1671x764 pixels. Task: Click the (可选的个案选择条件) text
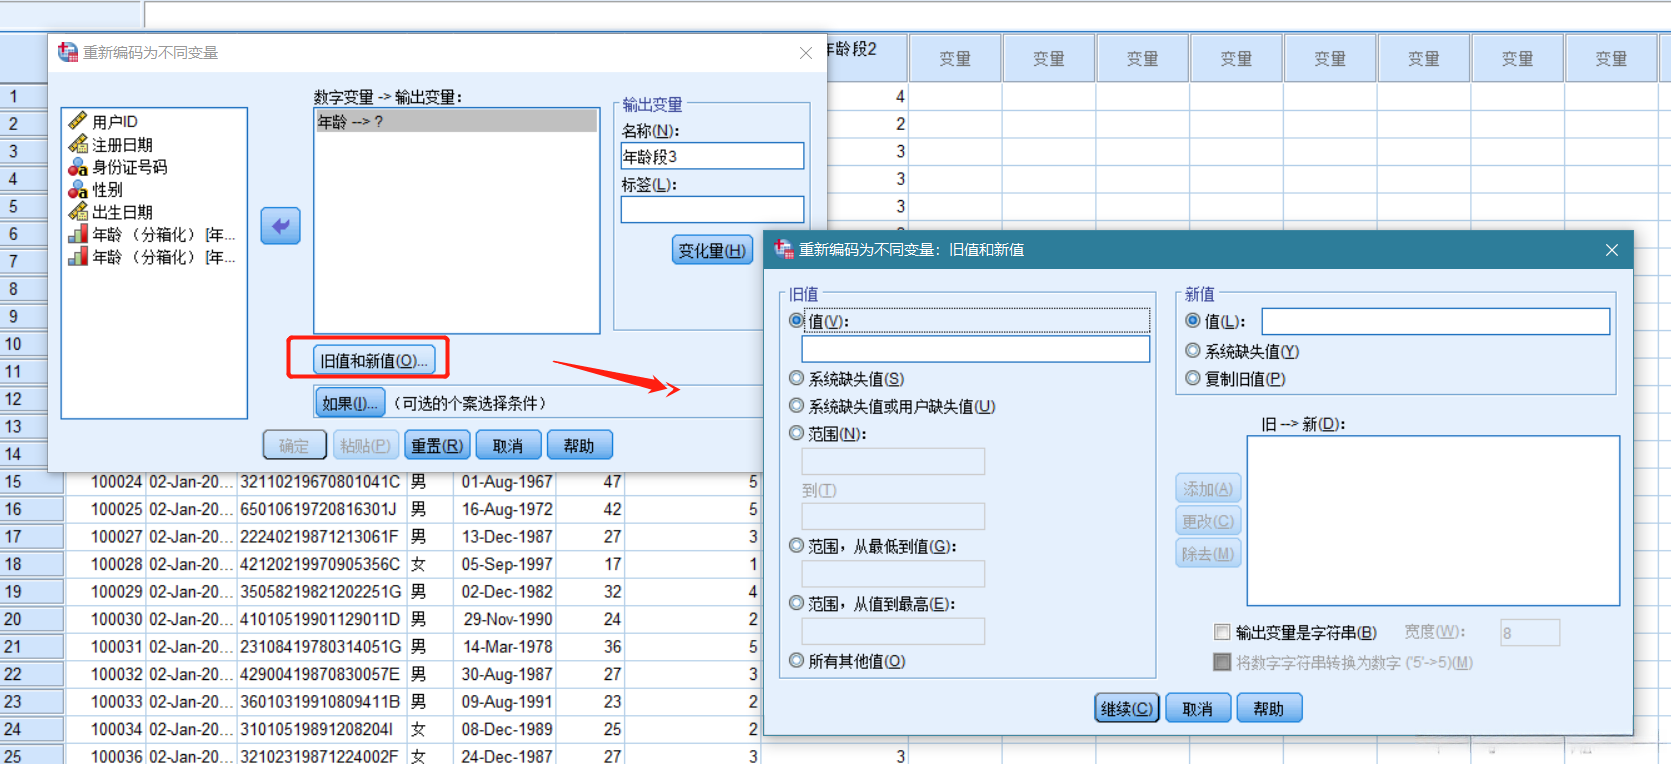coord(471,403)
